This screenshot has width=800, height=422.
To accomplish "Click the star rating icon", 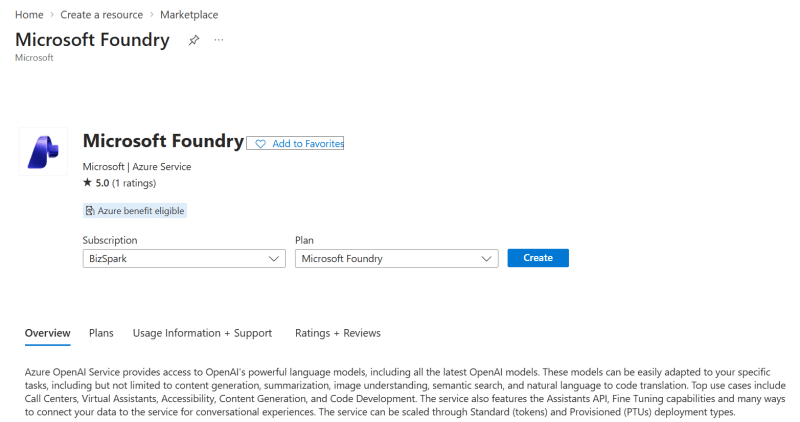I will [87, 182].
